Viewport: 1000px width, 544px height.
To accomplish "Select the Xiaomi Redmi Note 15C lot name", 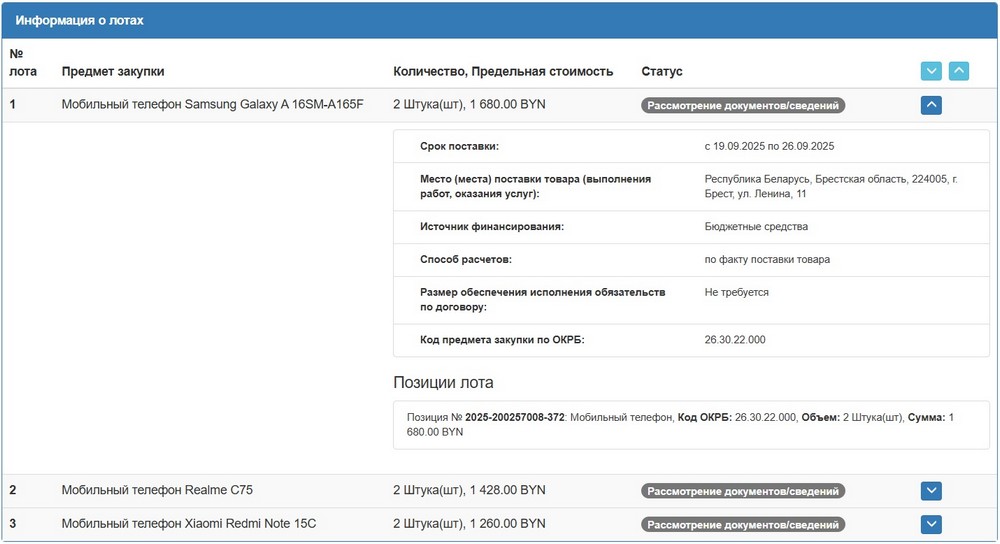I will point(189,523).
